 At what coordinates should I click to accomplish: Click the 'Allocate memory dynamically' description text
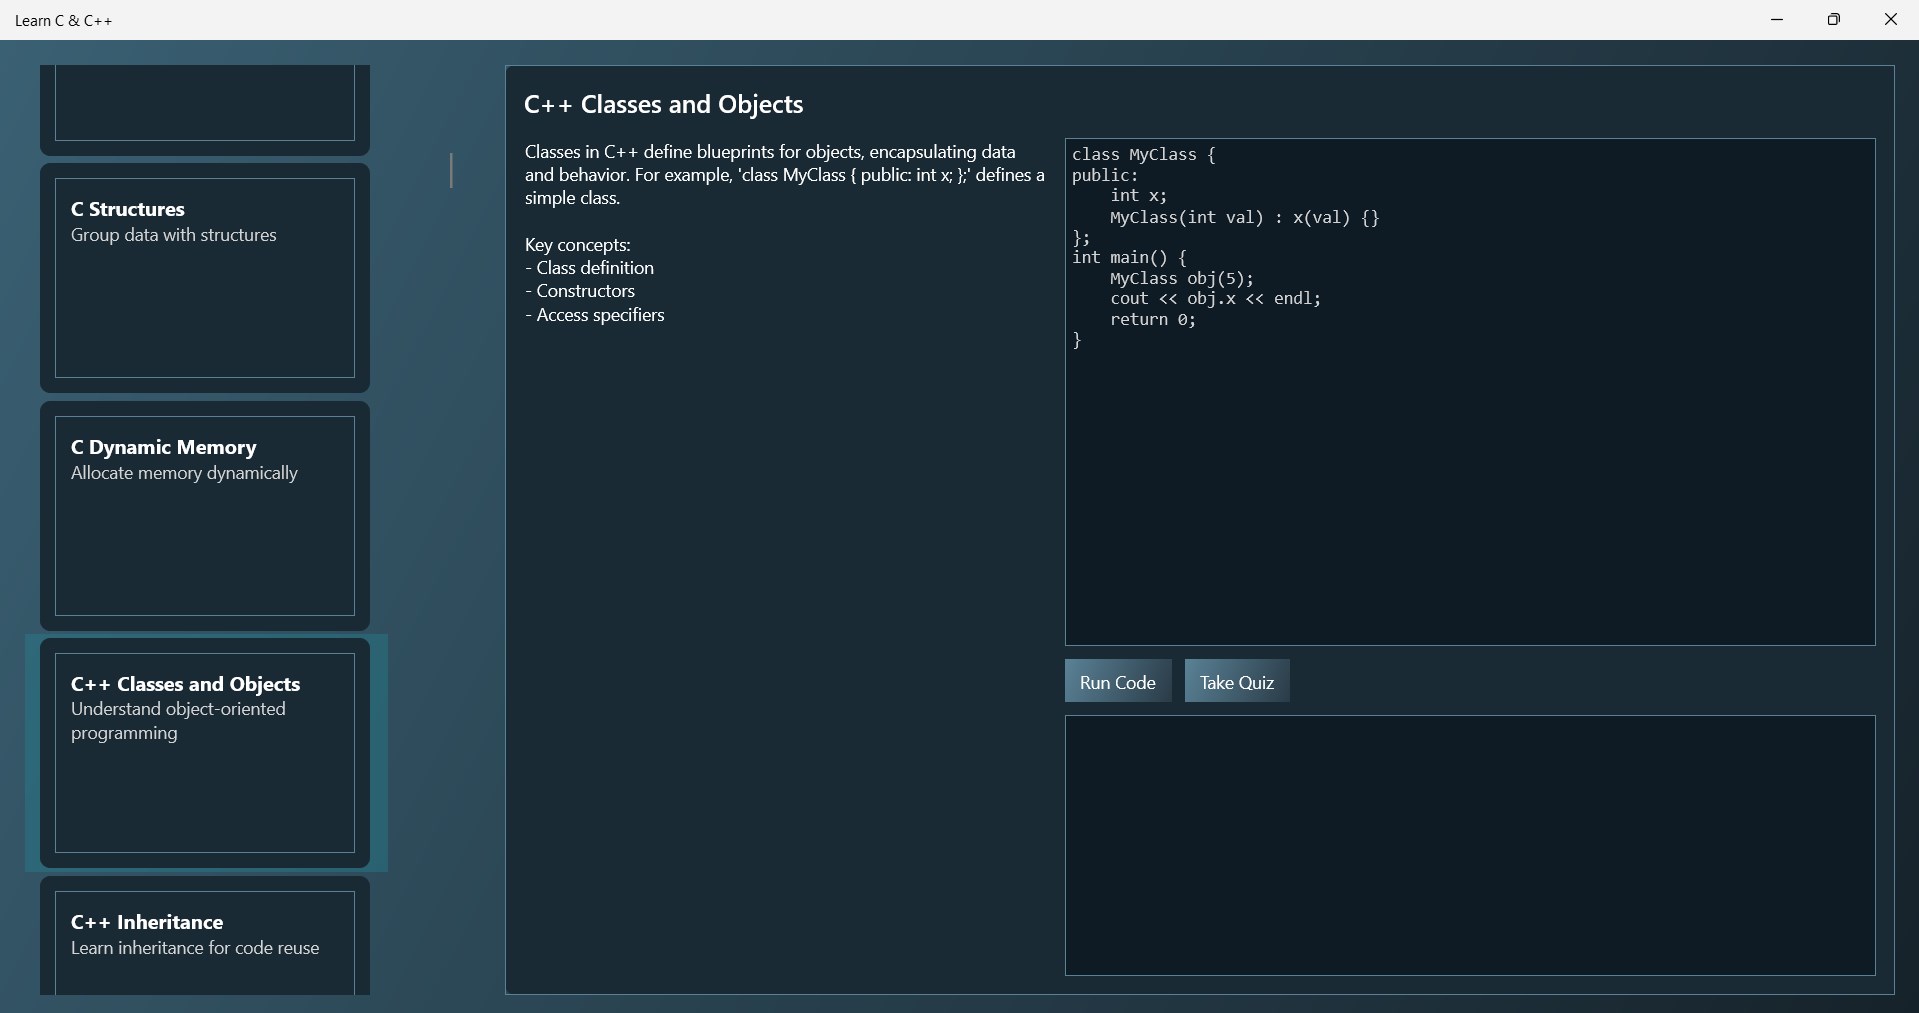(182, 473)
